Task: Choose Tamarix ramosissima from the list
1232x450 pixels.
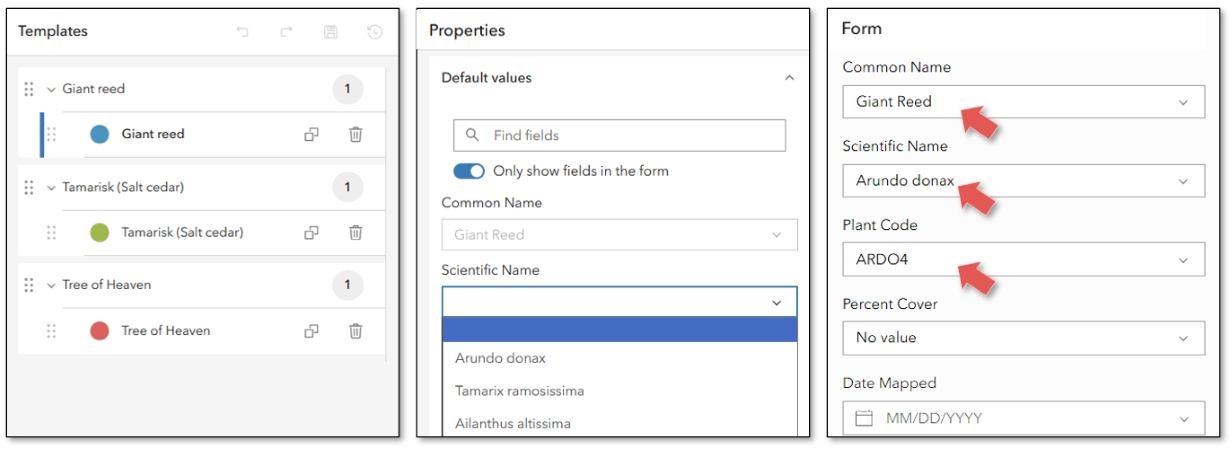Action: point(519,391)
